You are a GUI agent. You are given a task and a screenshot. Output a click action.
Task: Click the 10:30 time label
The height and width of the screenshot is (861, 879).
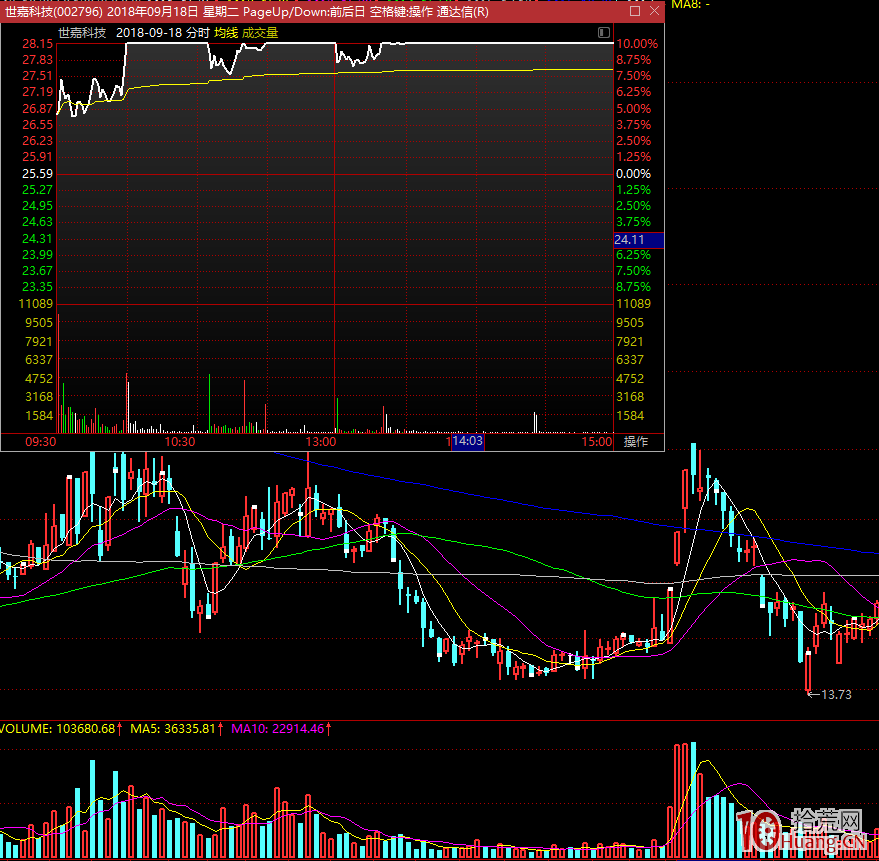[179, 442]
